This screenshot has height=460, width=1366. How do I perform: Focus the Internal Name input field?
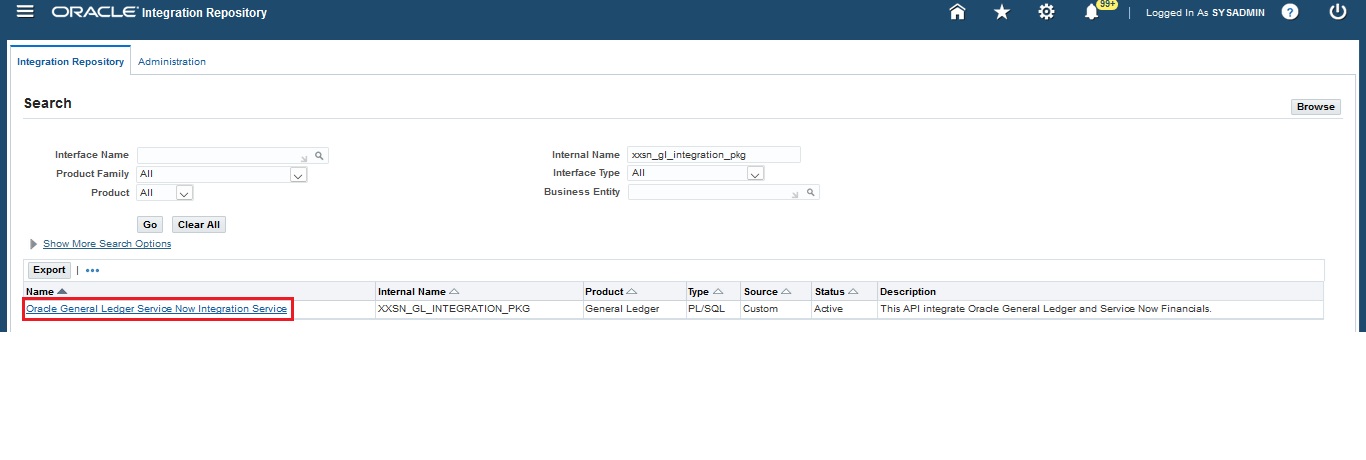(714, 155)
